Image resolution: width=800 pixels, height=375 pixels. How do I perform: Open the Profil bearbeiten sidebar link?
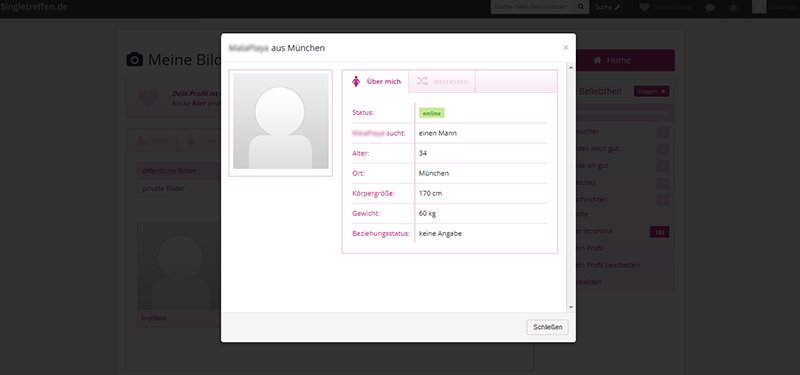pos(607,265)
